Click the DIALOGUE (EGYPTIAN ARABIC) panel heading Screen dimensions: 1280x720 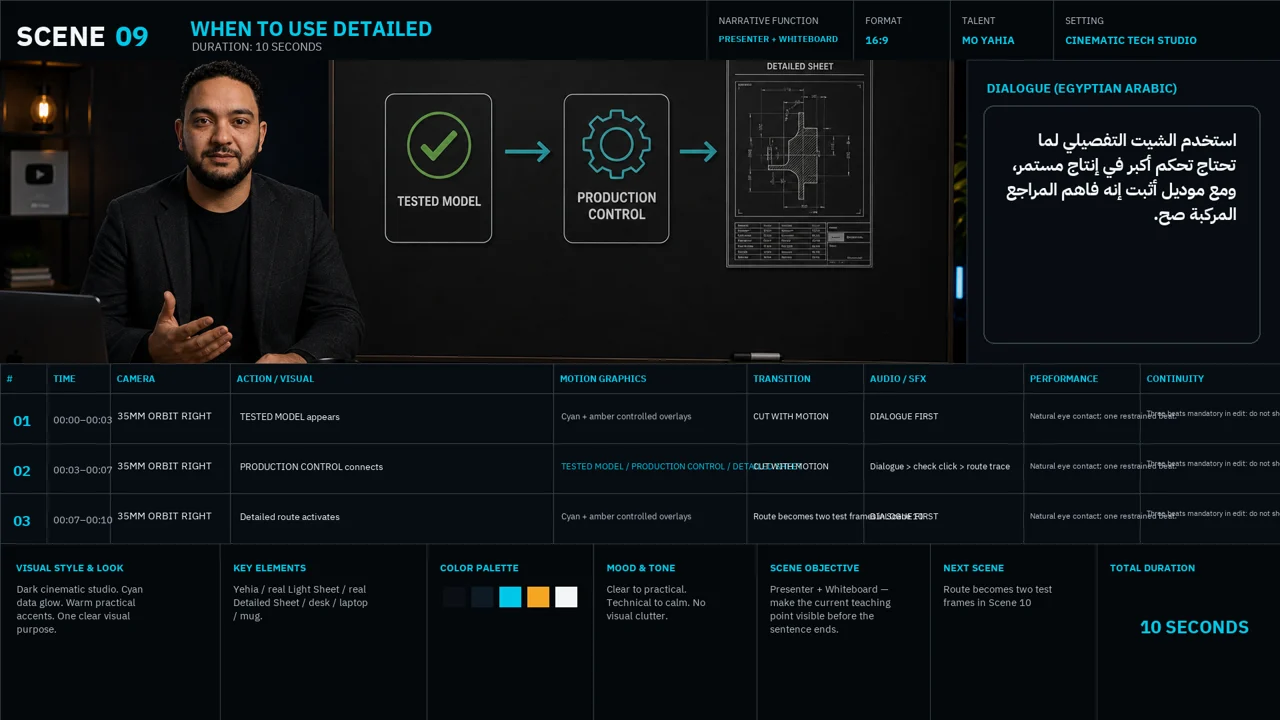pyautogui.click(x=1081, y=88)
